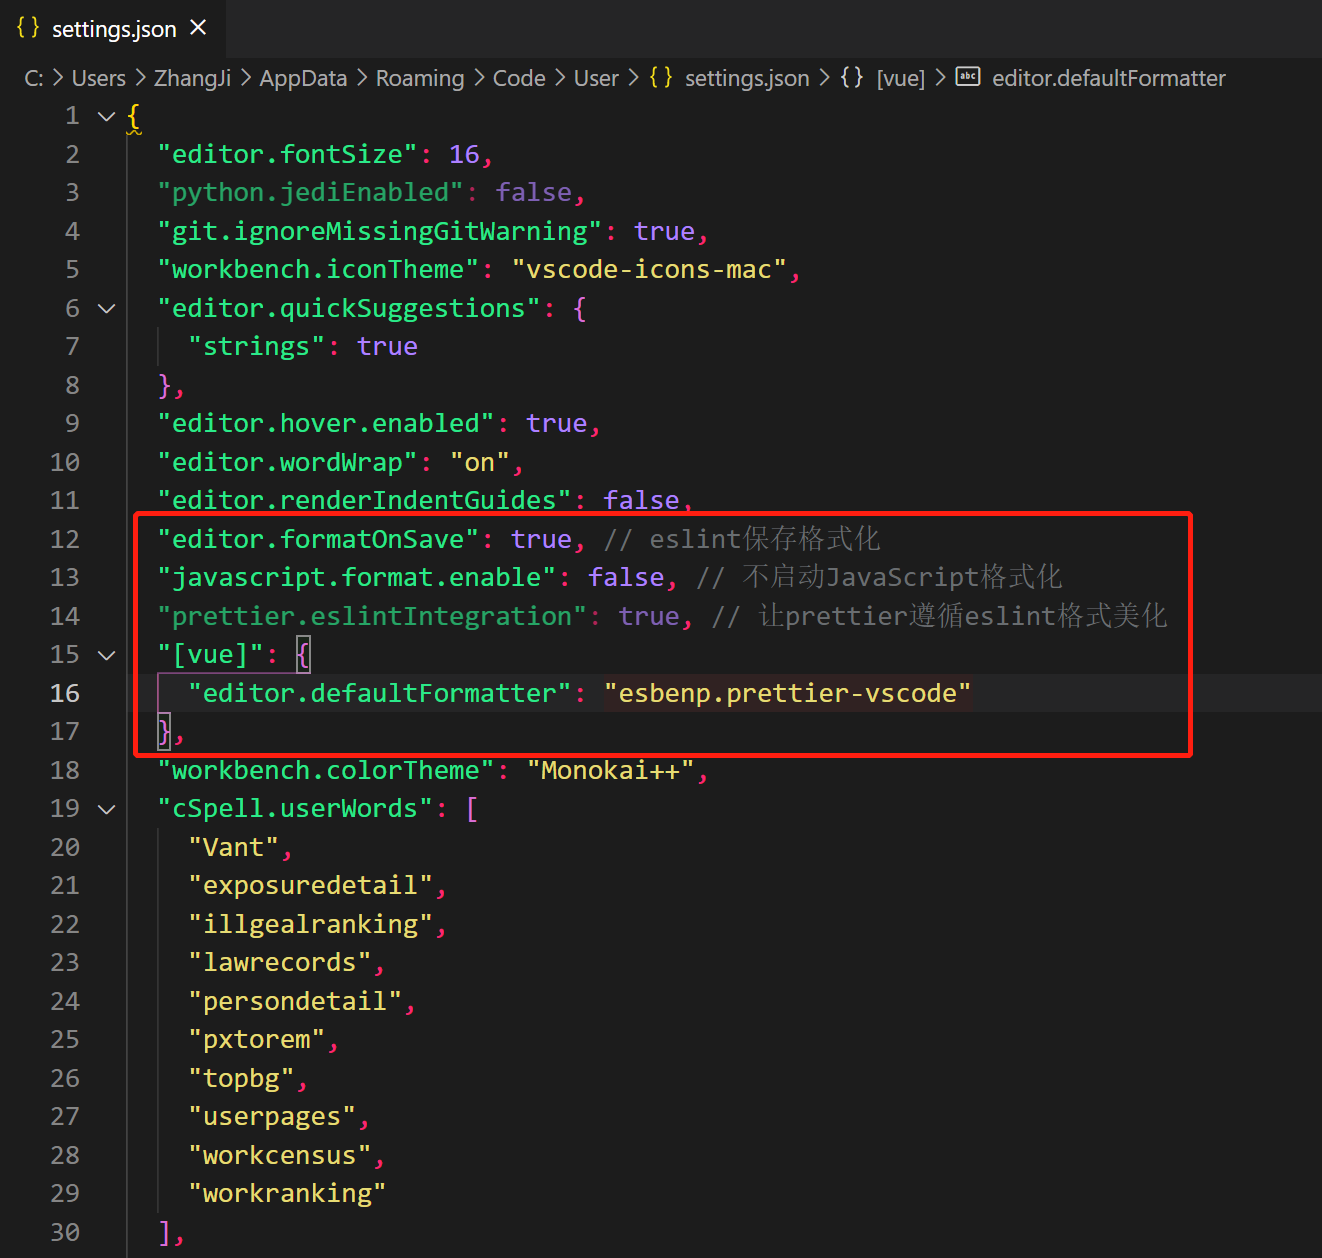The width and height of the screenshot is (1322, 1258).
Task: Click the [vue] breadcrumb item
Action: (901, 78)
